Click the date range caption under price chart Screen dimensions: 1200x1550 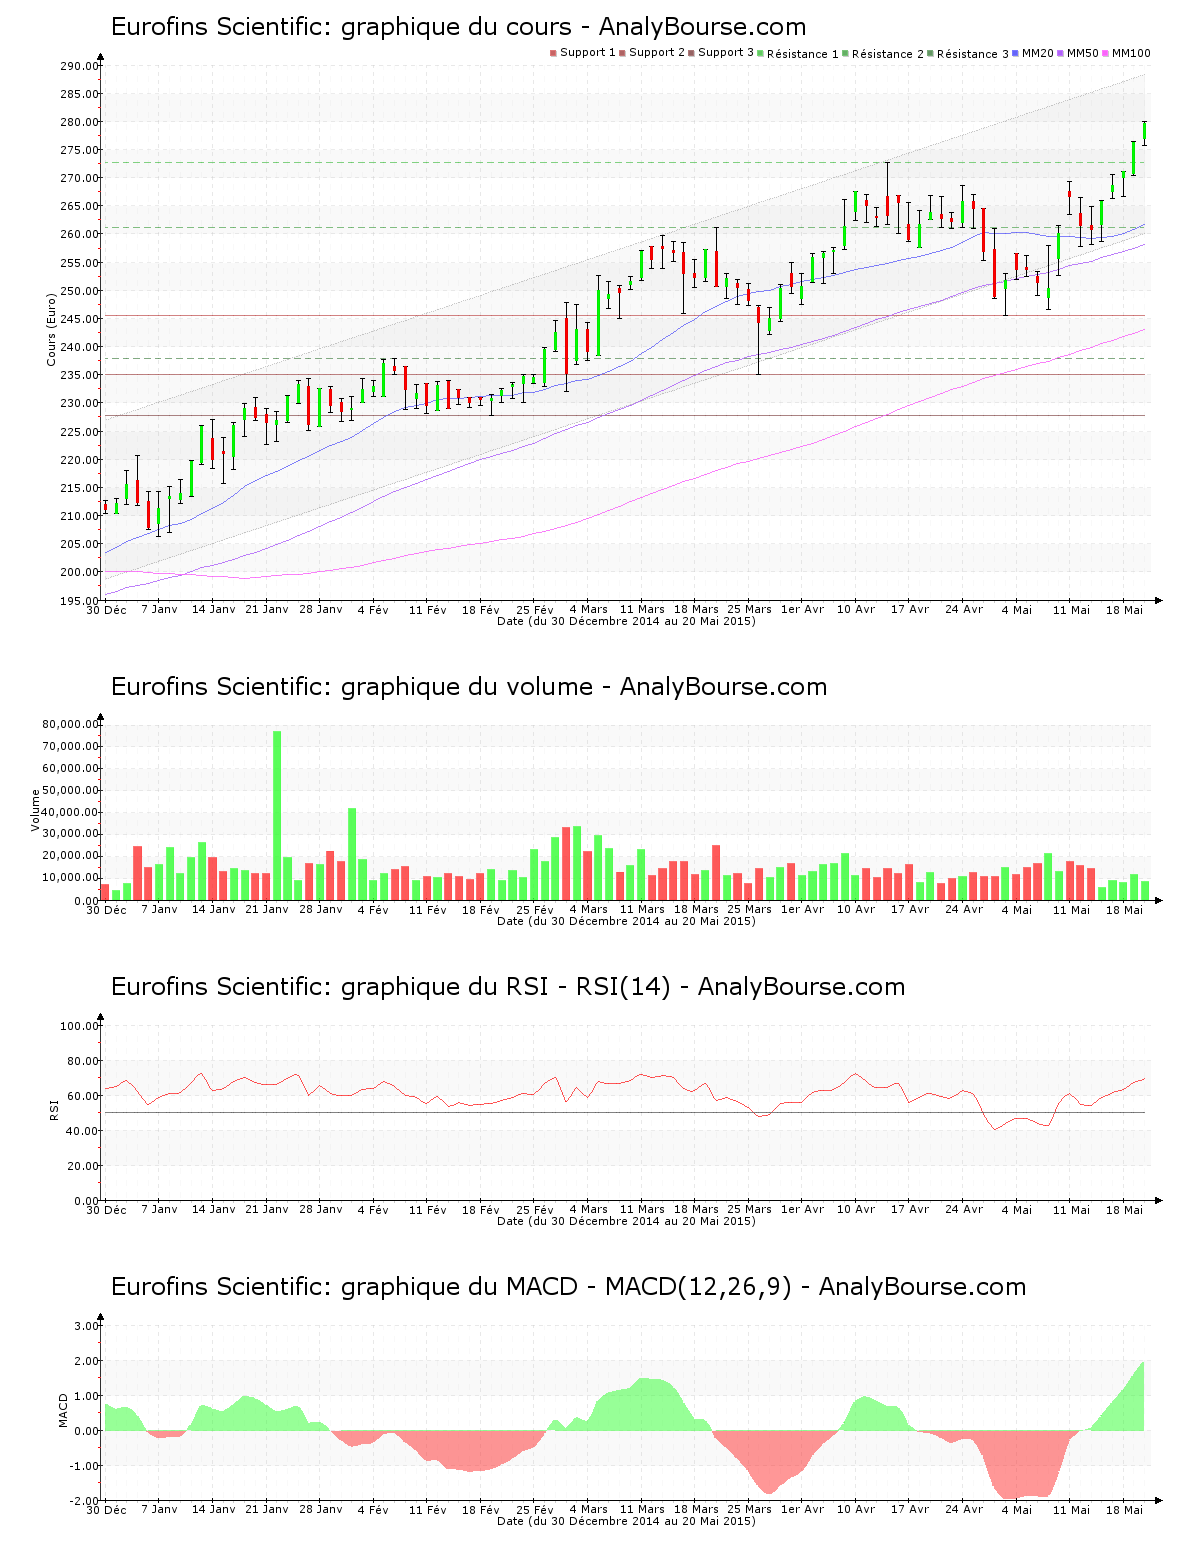point(626,621)
